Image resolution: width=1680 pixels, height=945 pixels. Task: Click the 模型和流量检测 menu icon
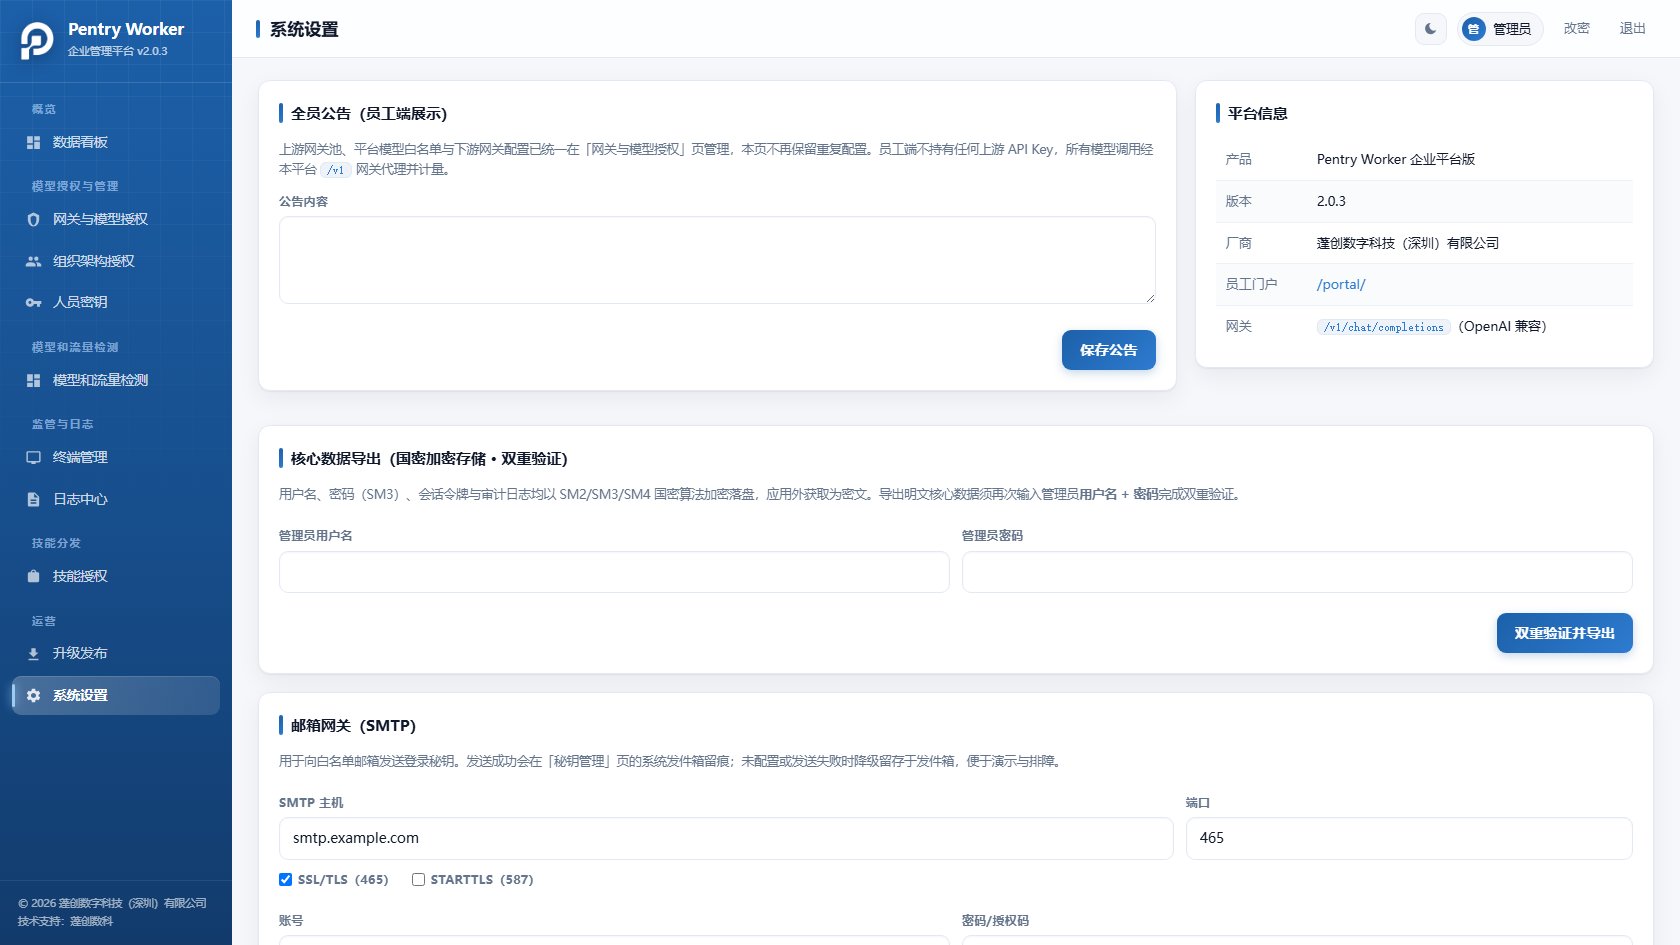click(33, 381)
